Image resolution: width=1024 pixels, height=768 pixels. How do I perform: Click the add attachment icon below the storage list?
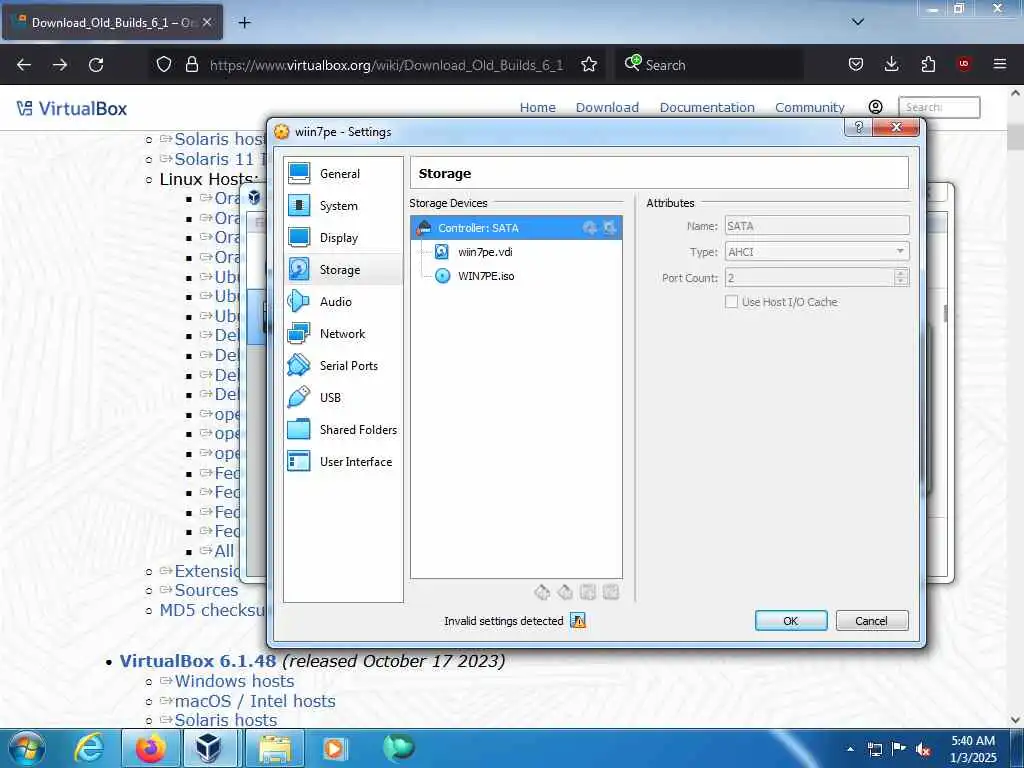[x=588, y=592]
